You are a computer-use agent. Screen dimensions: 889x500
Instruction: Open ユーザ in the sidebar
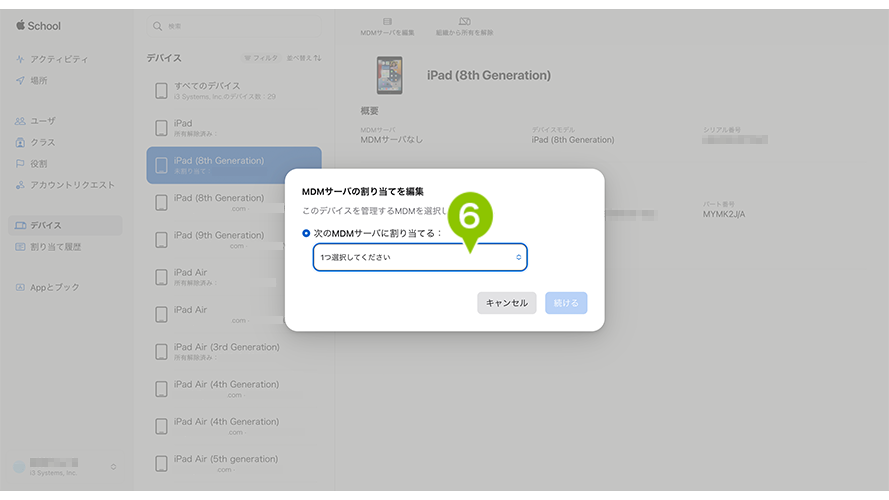[43, 121]
